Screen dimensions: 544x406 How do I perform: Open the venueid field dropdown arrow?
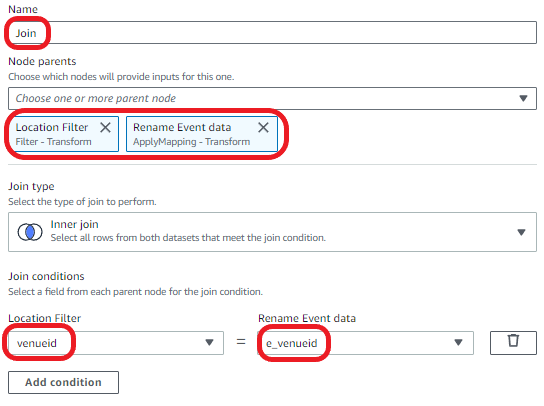pos(209,342)
